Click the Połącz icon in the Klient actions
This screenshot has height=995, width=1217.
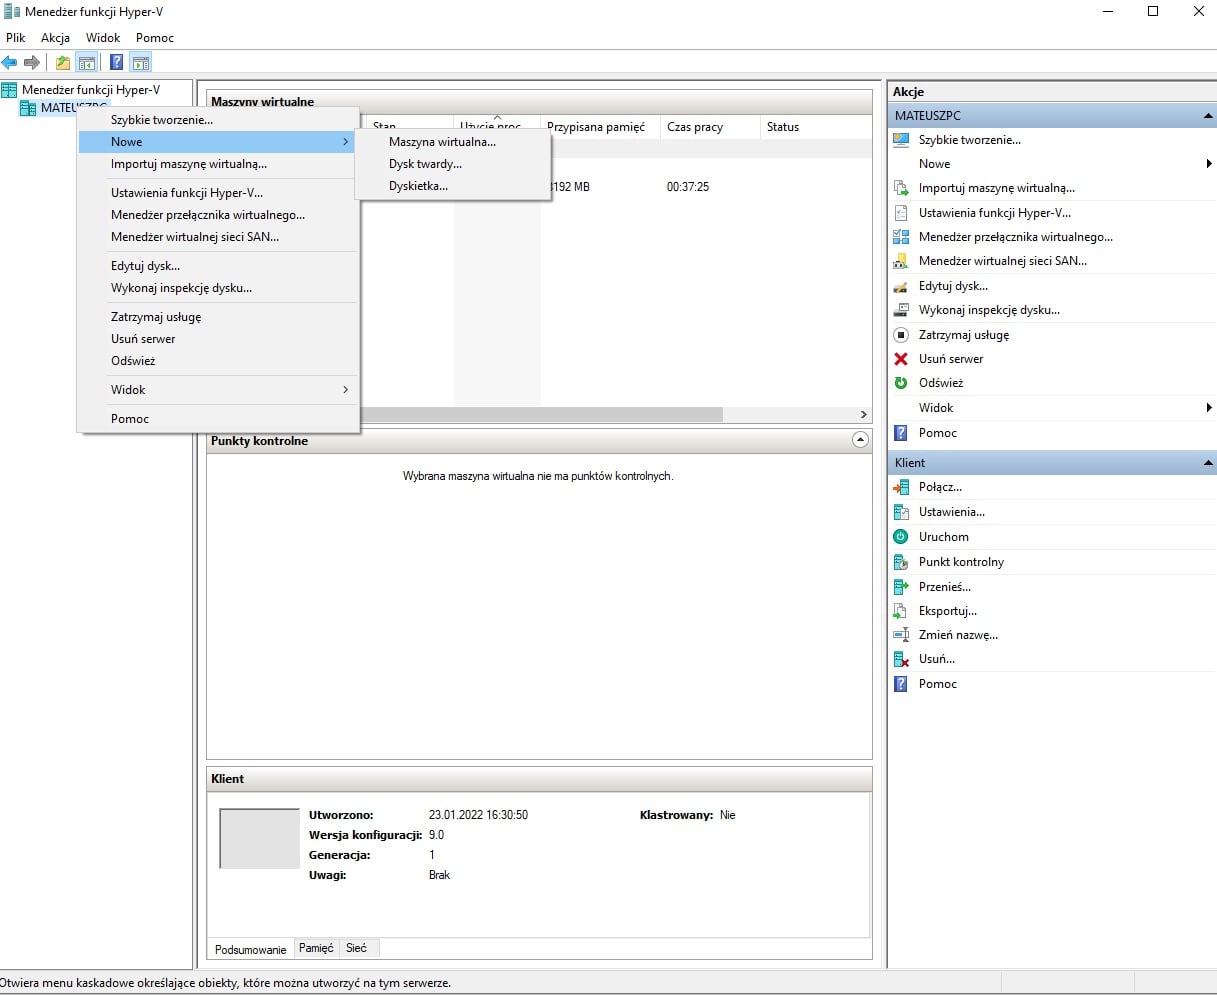tap(901, 487)
